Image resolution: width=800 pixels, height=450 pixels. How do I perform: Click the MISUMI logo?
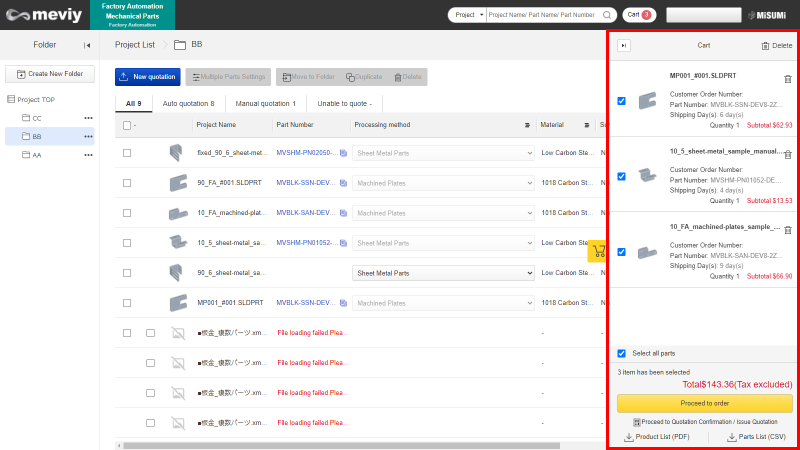(767, 15)
